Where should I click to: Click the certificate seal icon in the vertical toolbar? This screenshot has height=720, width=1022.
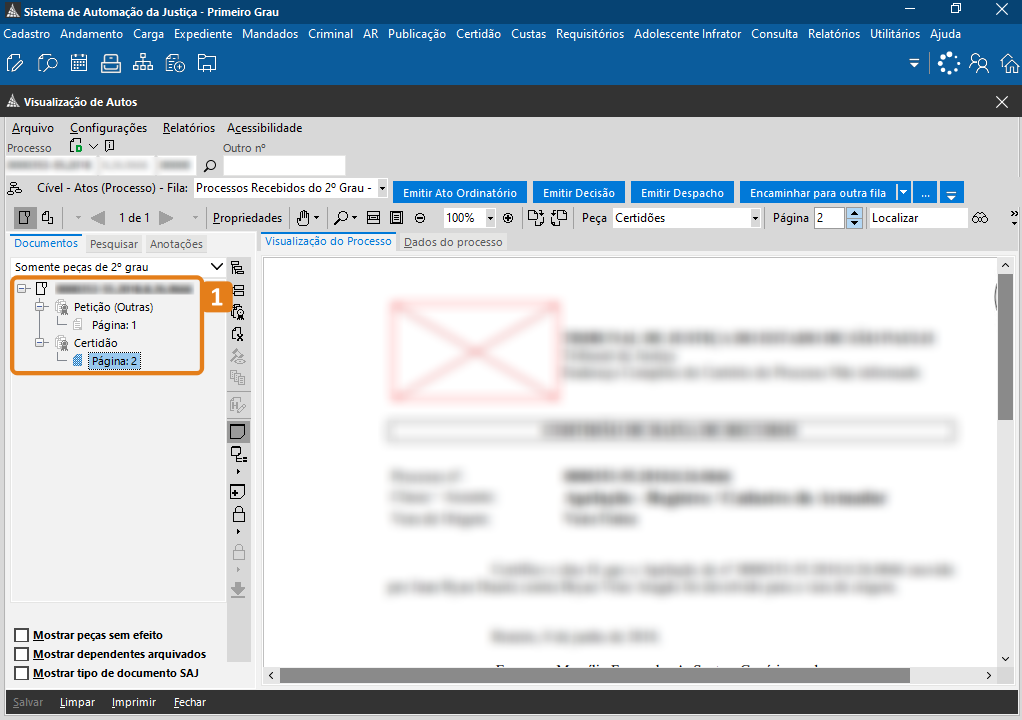(x=238, y=312)
